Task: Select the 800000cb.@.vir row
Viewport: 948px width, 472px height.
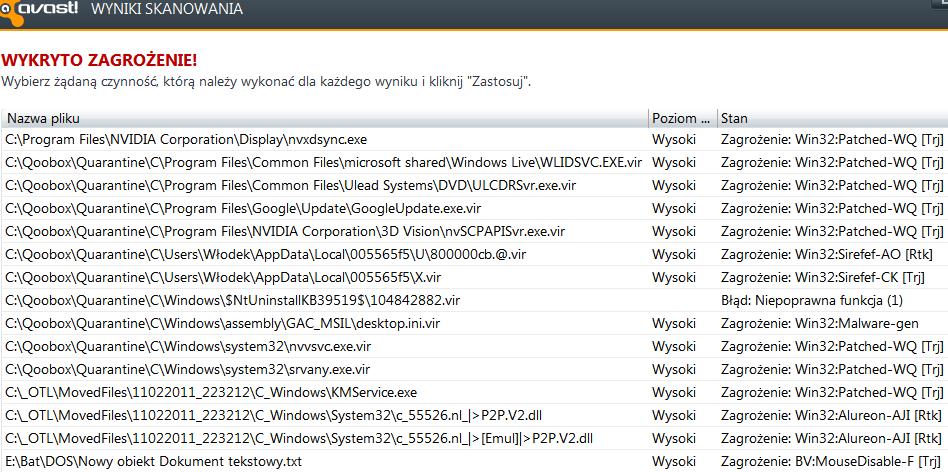Action: click(475, 254)
